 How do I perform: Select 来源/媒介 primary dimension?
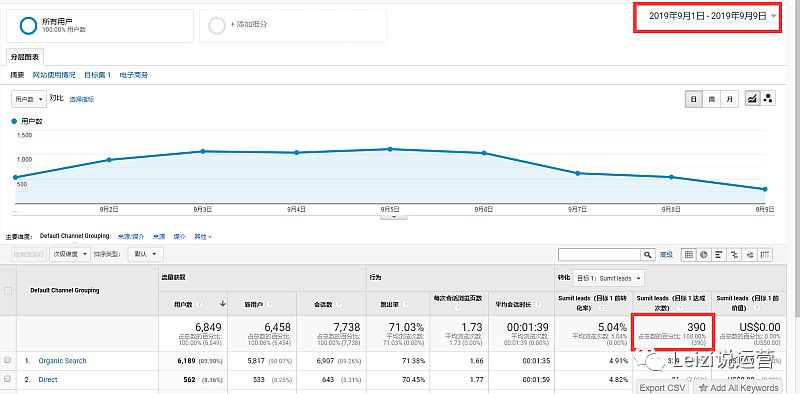click(131, 237)
